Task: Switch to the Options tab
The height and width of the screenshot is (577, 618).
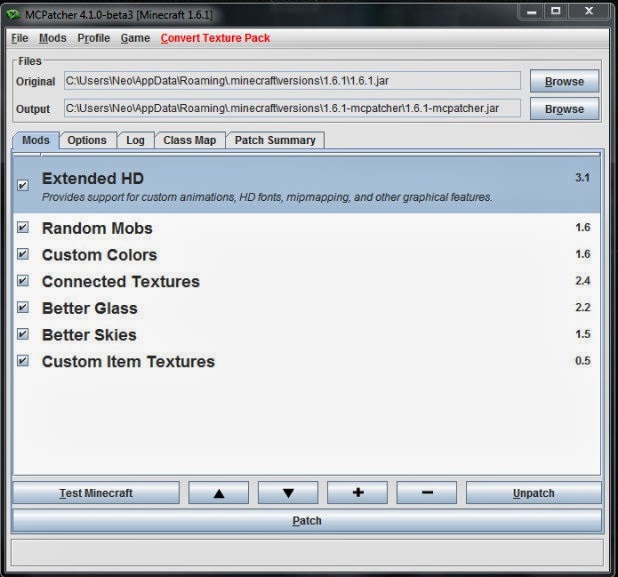Action: coord(87,140)
